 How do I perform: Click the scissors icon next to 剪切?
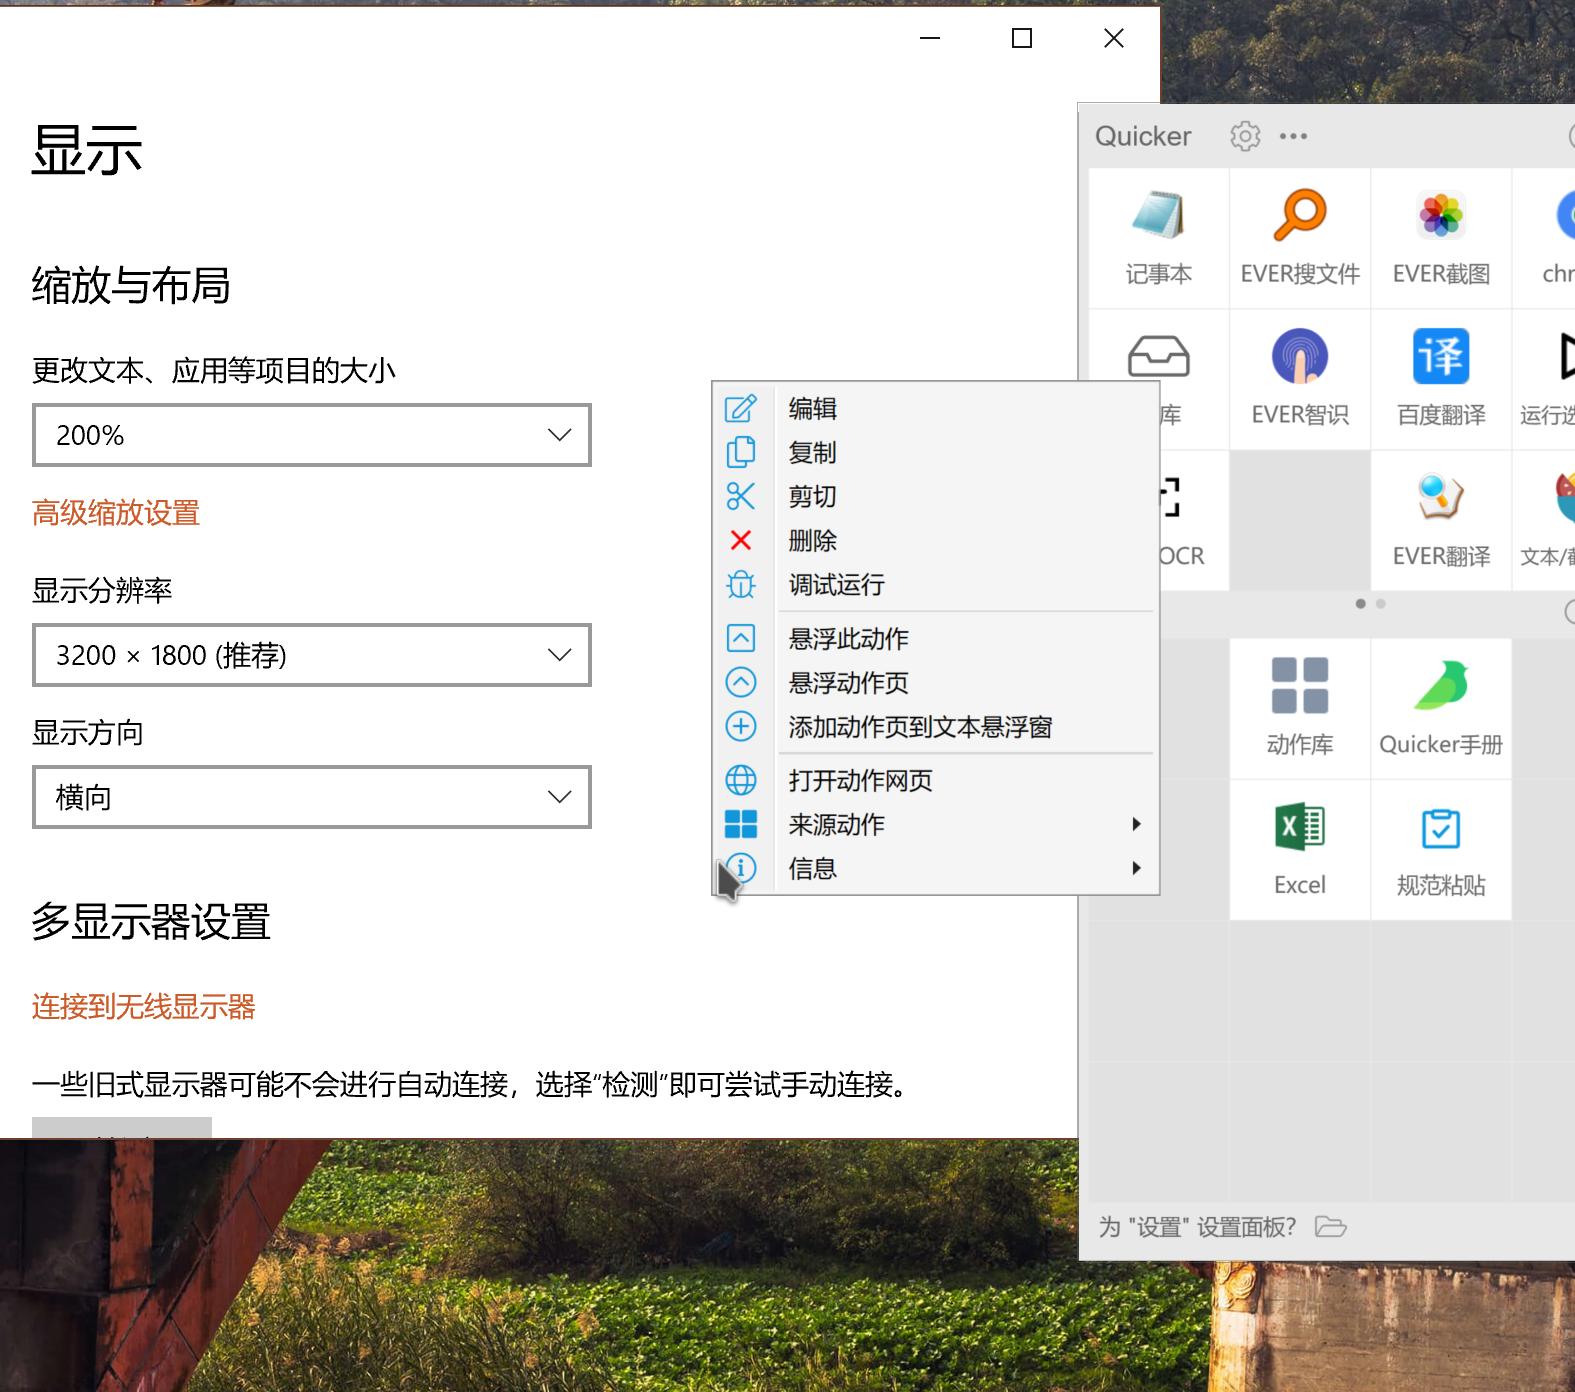coord(741,496)
